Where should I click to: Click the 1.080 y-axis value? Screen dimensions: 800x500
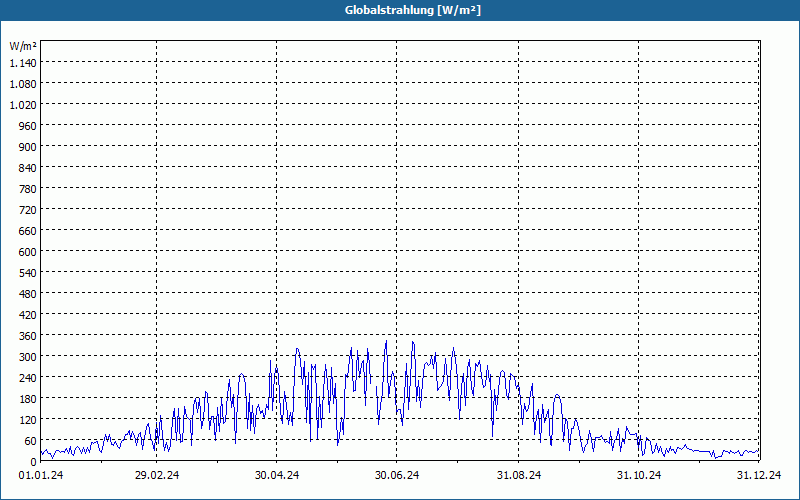tap(23, 84)
